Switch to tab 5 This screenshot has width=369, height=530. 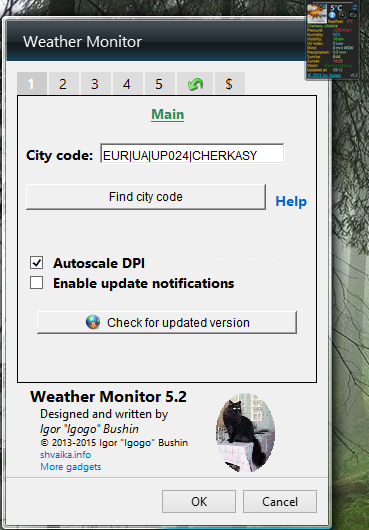point(159,83)
